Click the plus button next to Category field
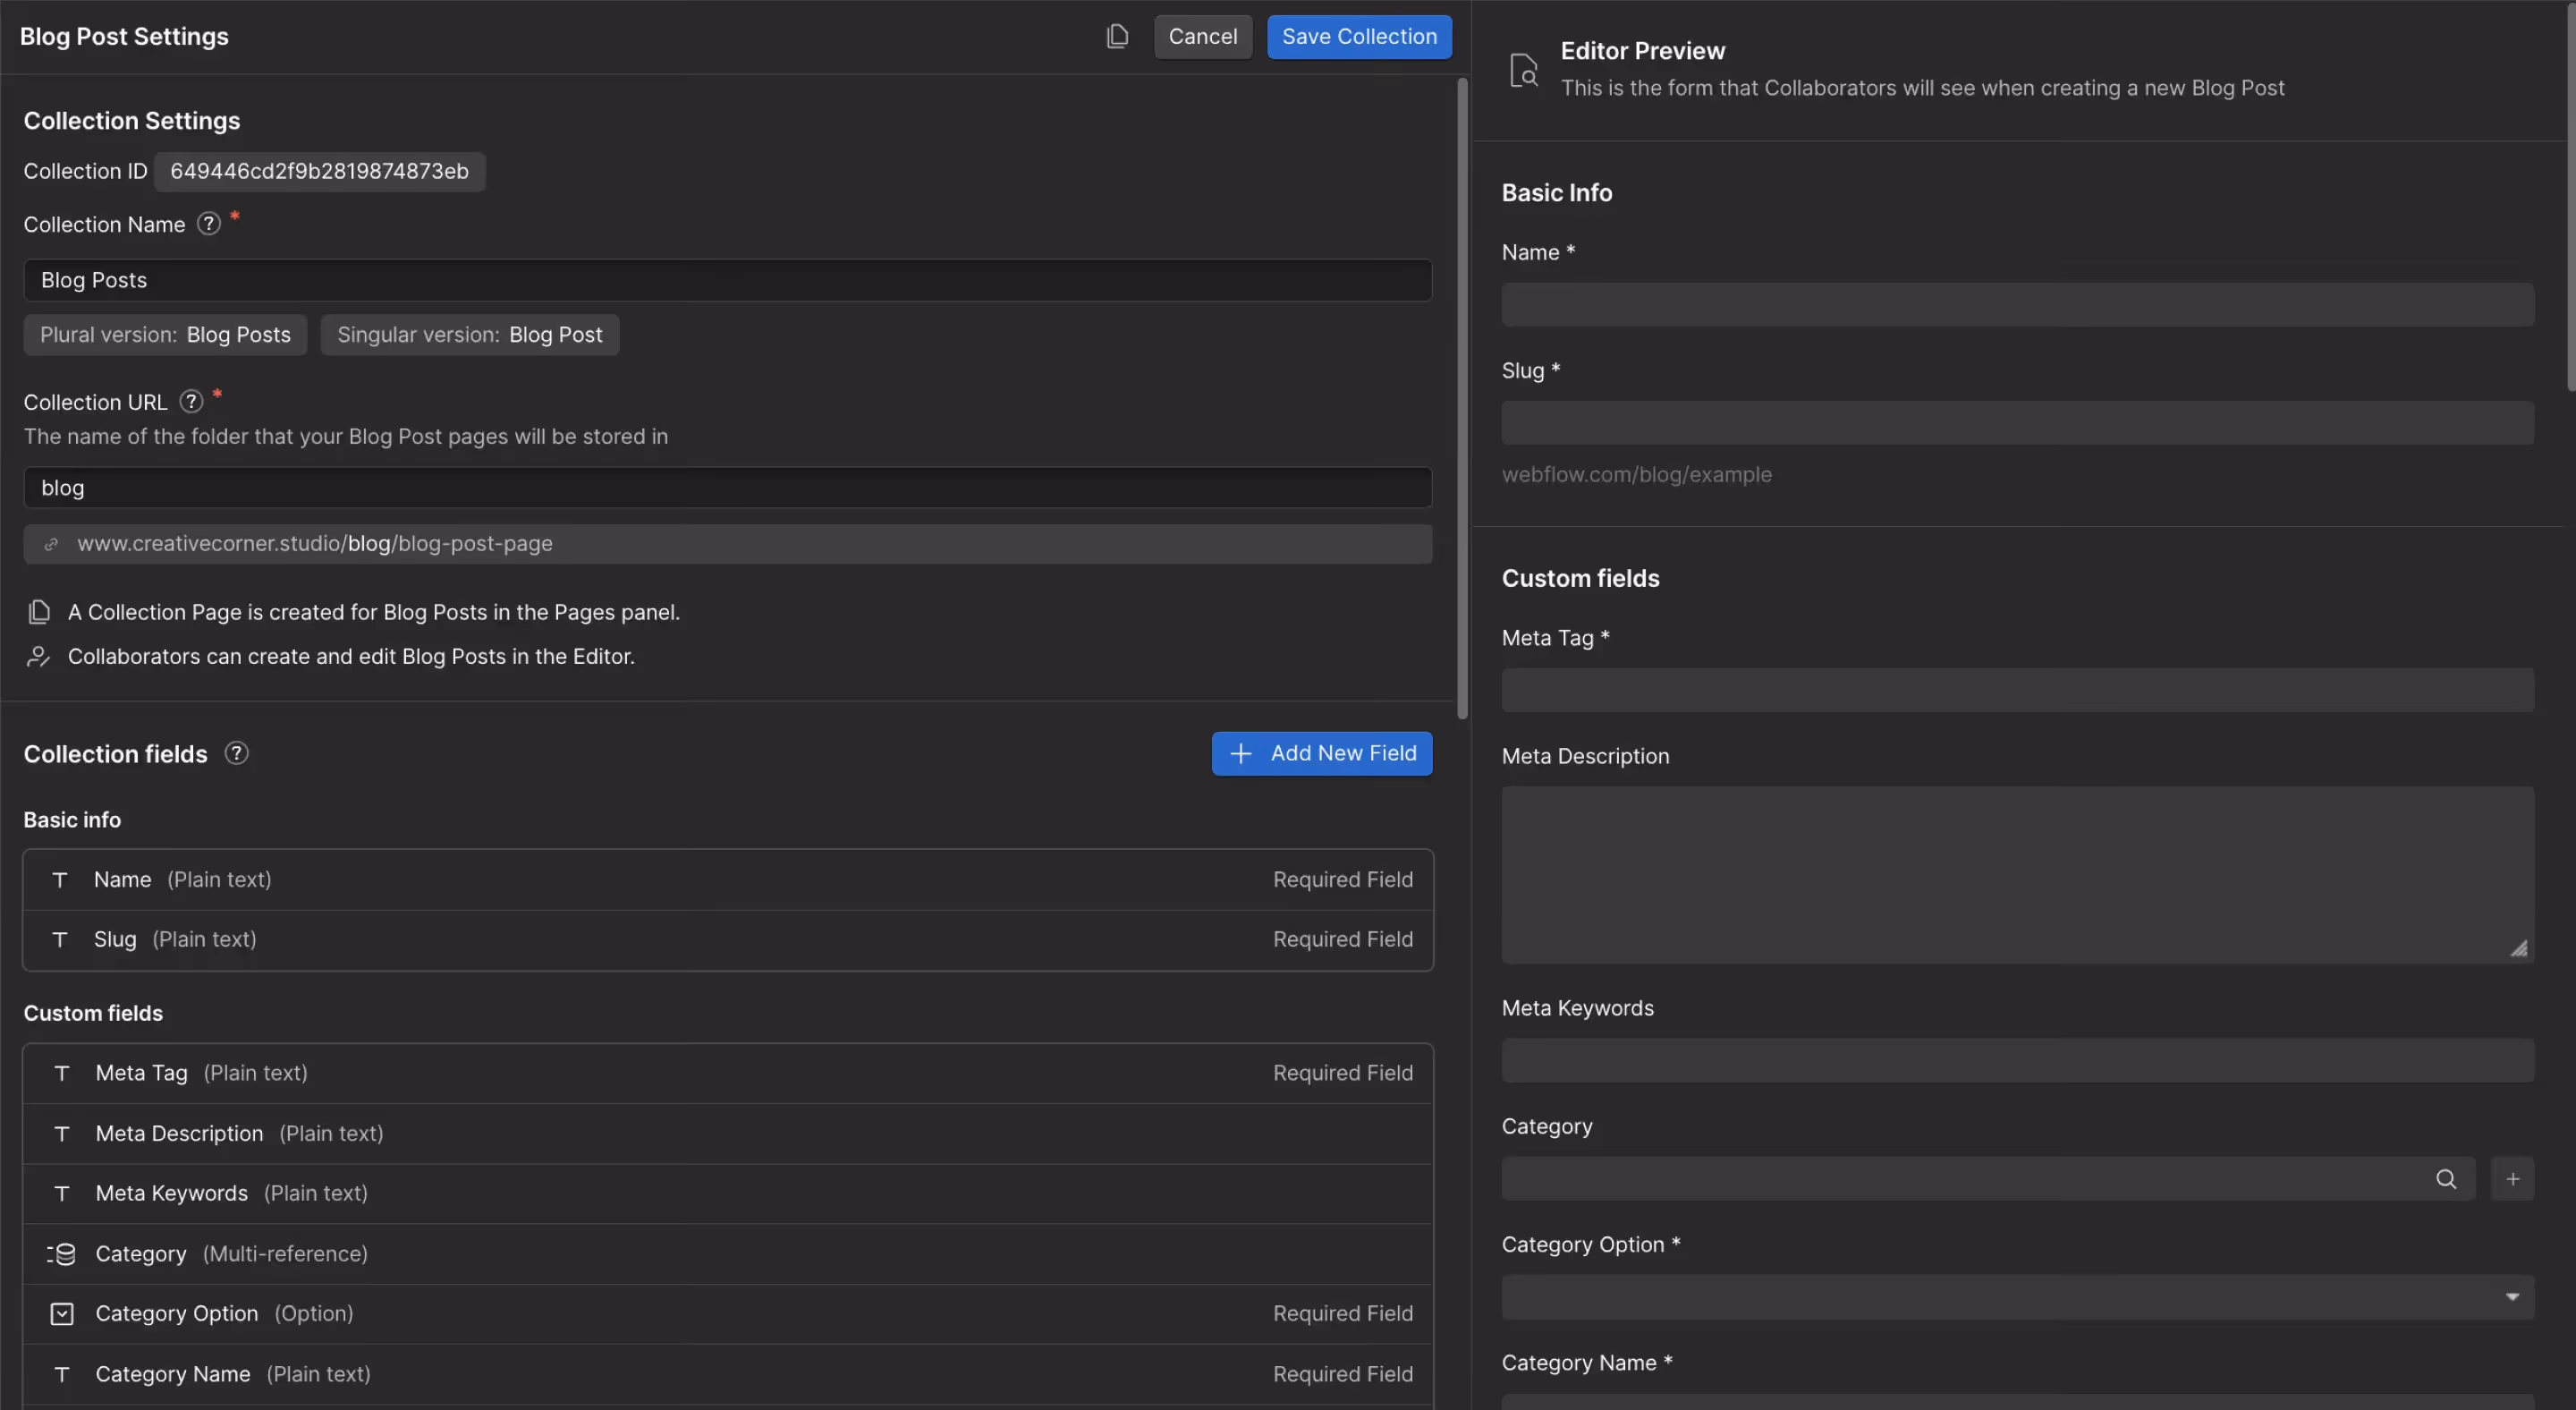Screen dimensions: 2576x1410 click(x=2512, y=1179)
